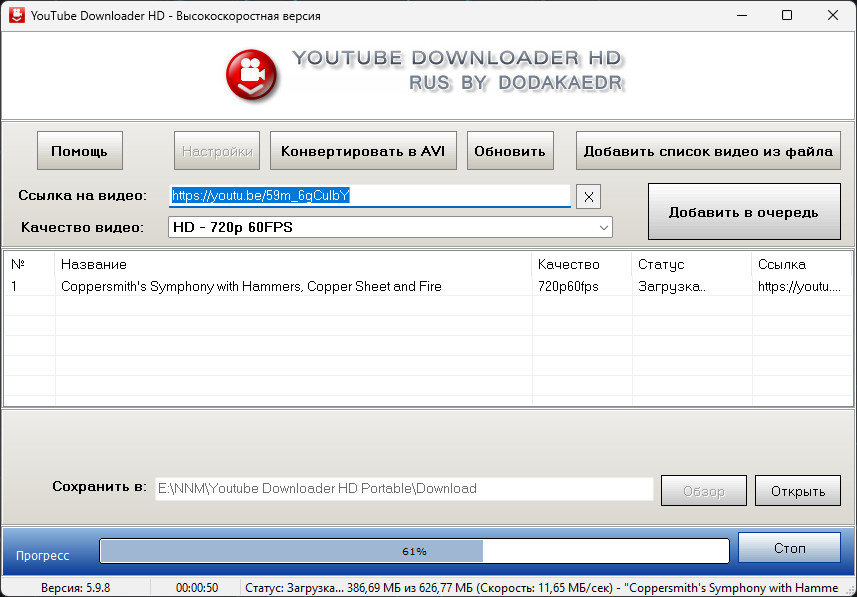Click row number 1 cell

click(14, 286)
